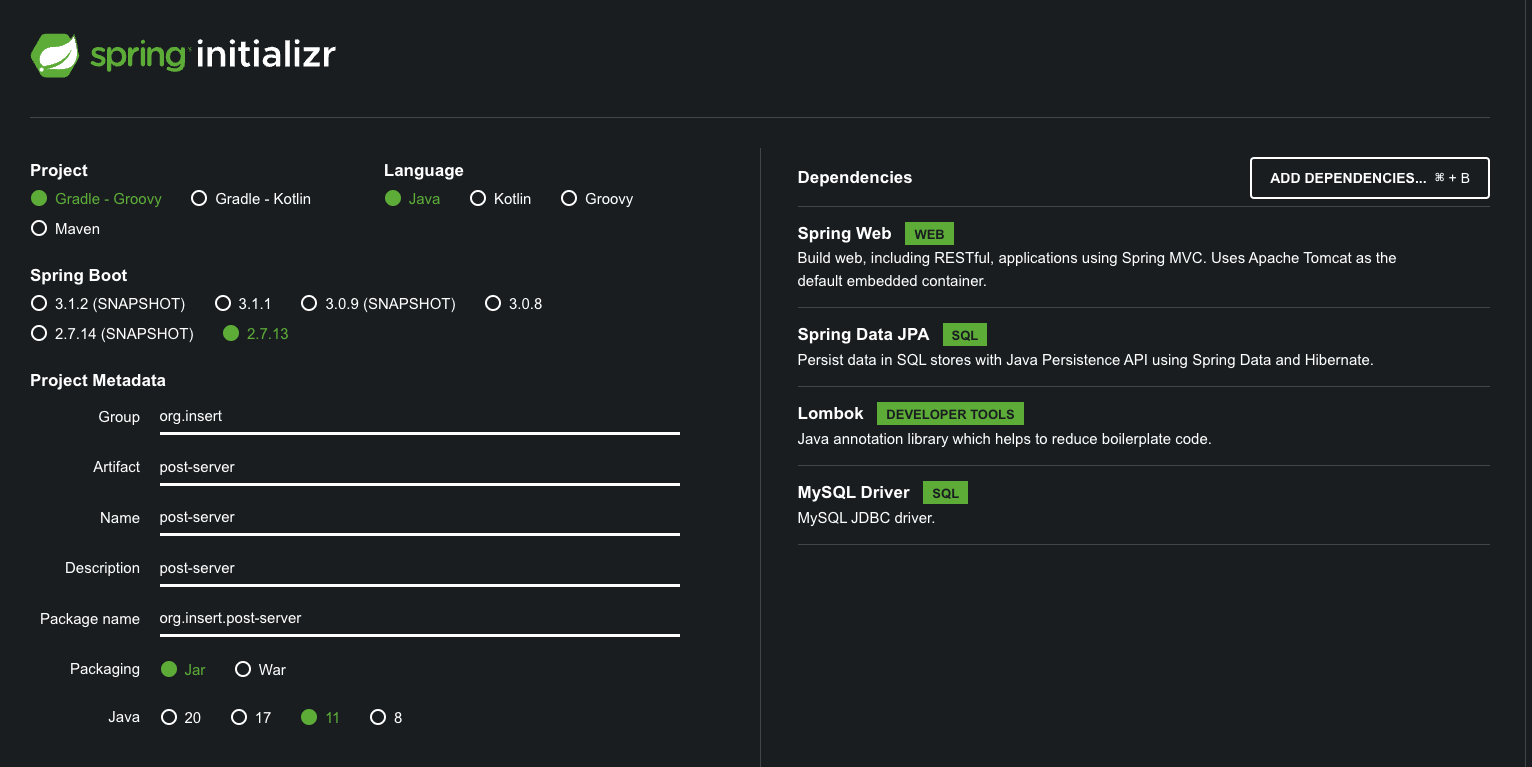
Task: Edit the Description input field
Action: [420, 568]
